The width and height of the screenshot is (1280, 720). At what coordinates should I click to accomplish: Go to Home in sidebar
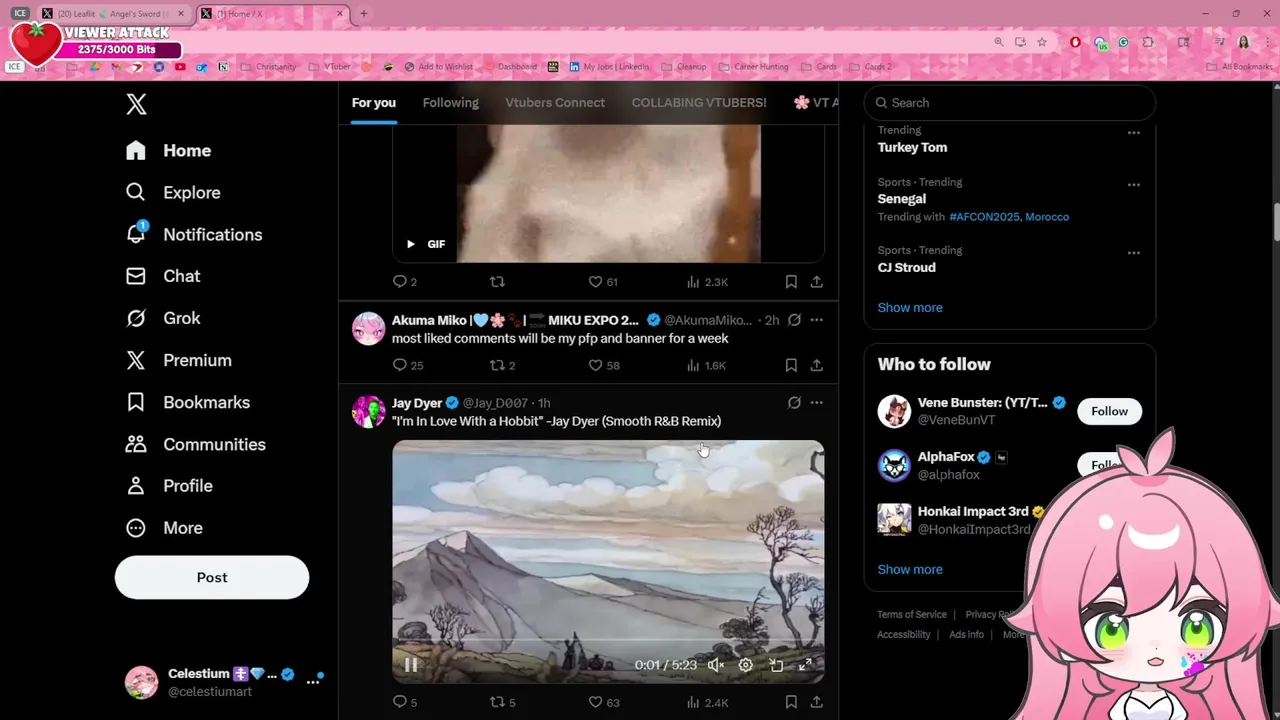tap(168, 150)
